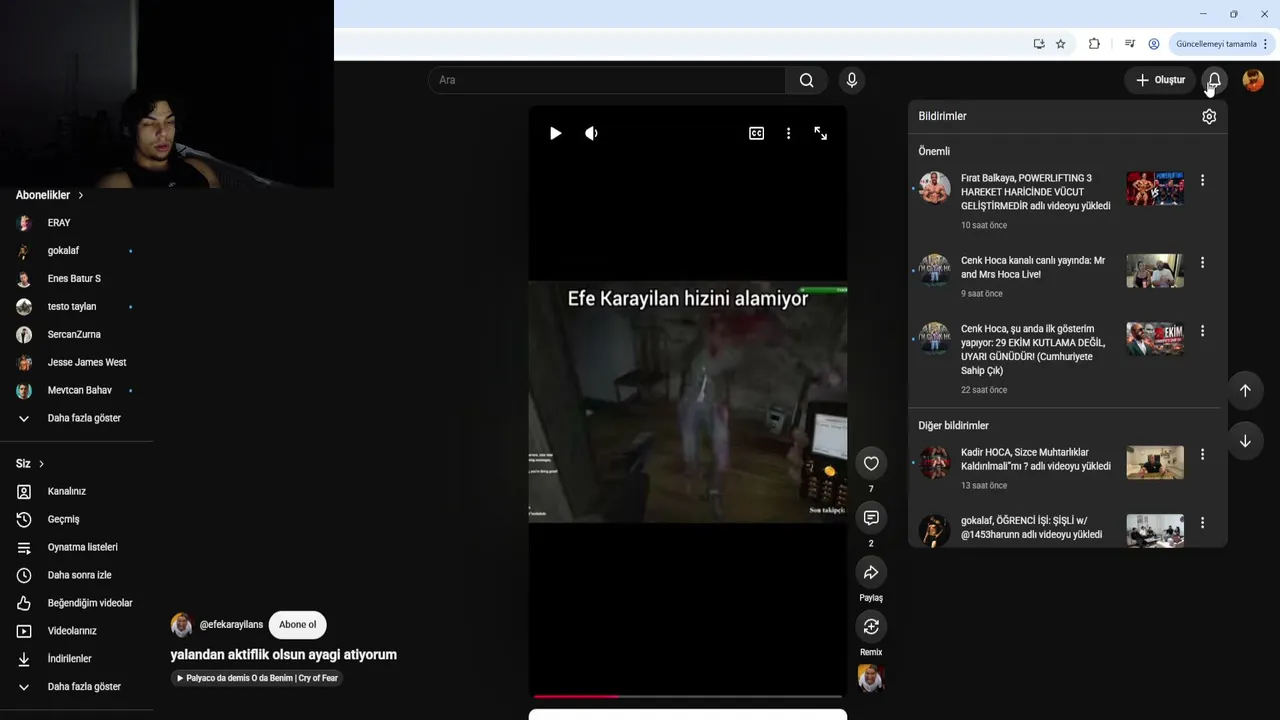Open Daha sonra izle watch later list
Viewport: 1280px width, 720px height.
coord(77,575)
